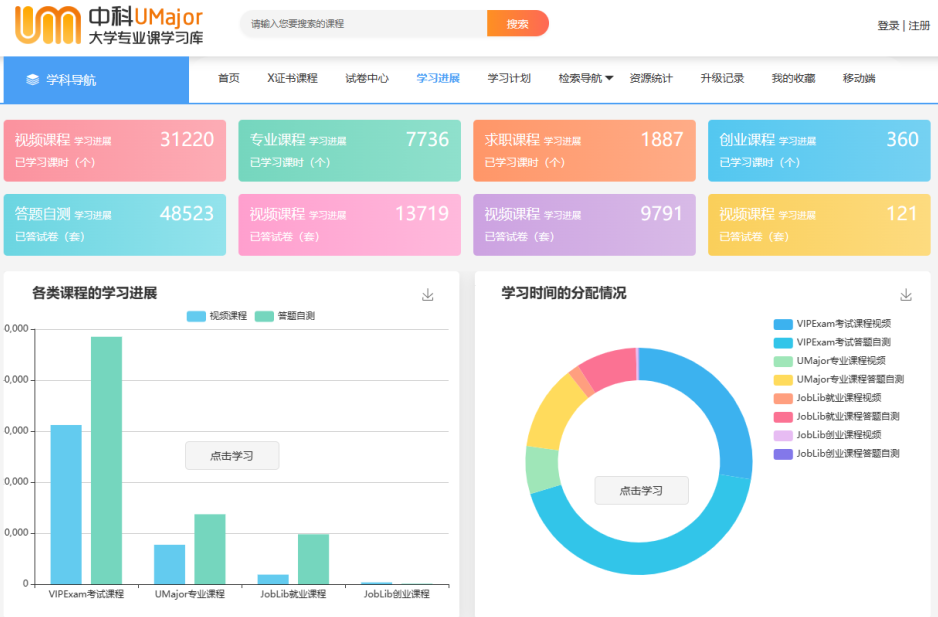
Task: Switch to 试卷中心 page
Action: 367,79
